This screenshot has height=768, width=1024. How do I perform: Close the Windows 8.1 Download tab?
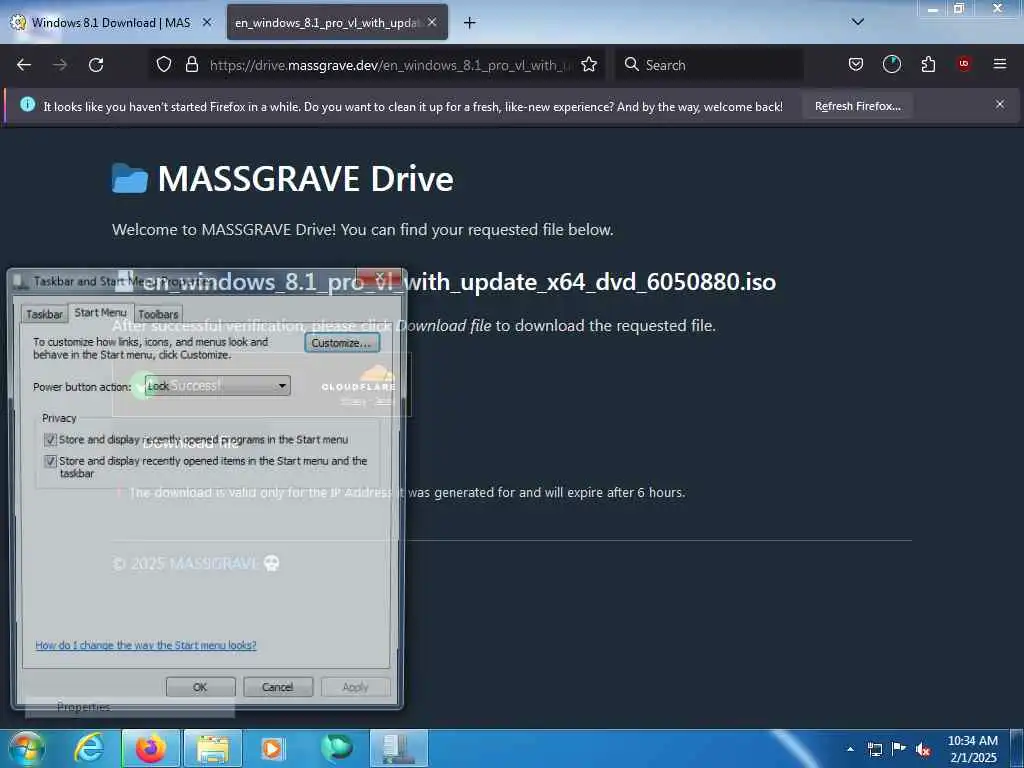pyautogui.click(x=207, y=22)
